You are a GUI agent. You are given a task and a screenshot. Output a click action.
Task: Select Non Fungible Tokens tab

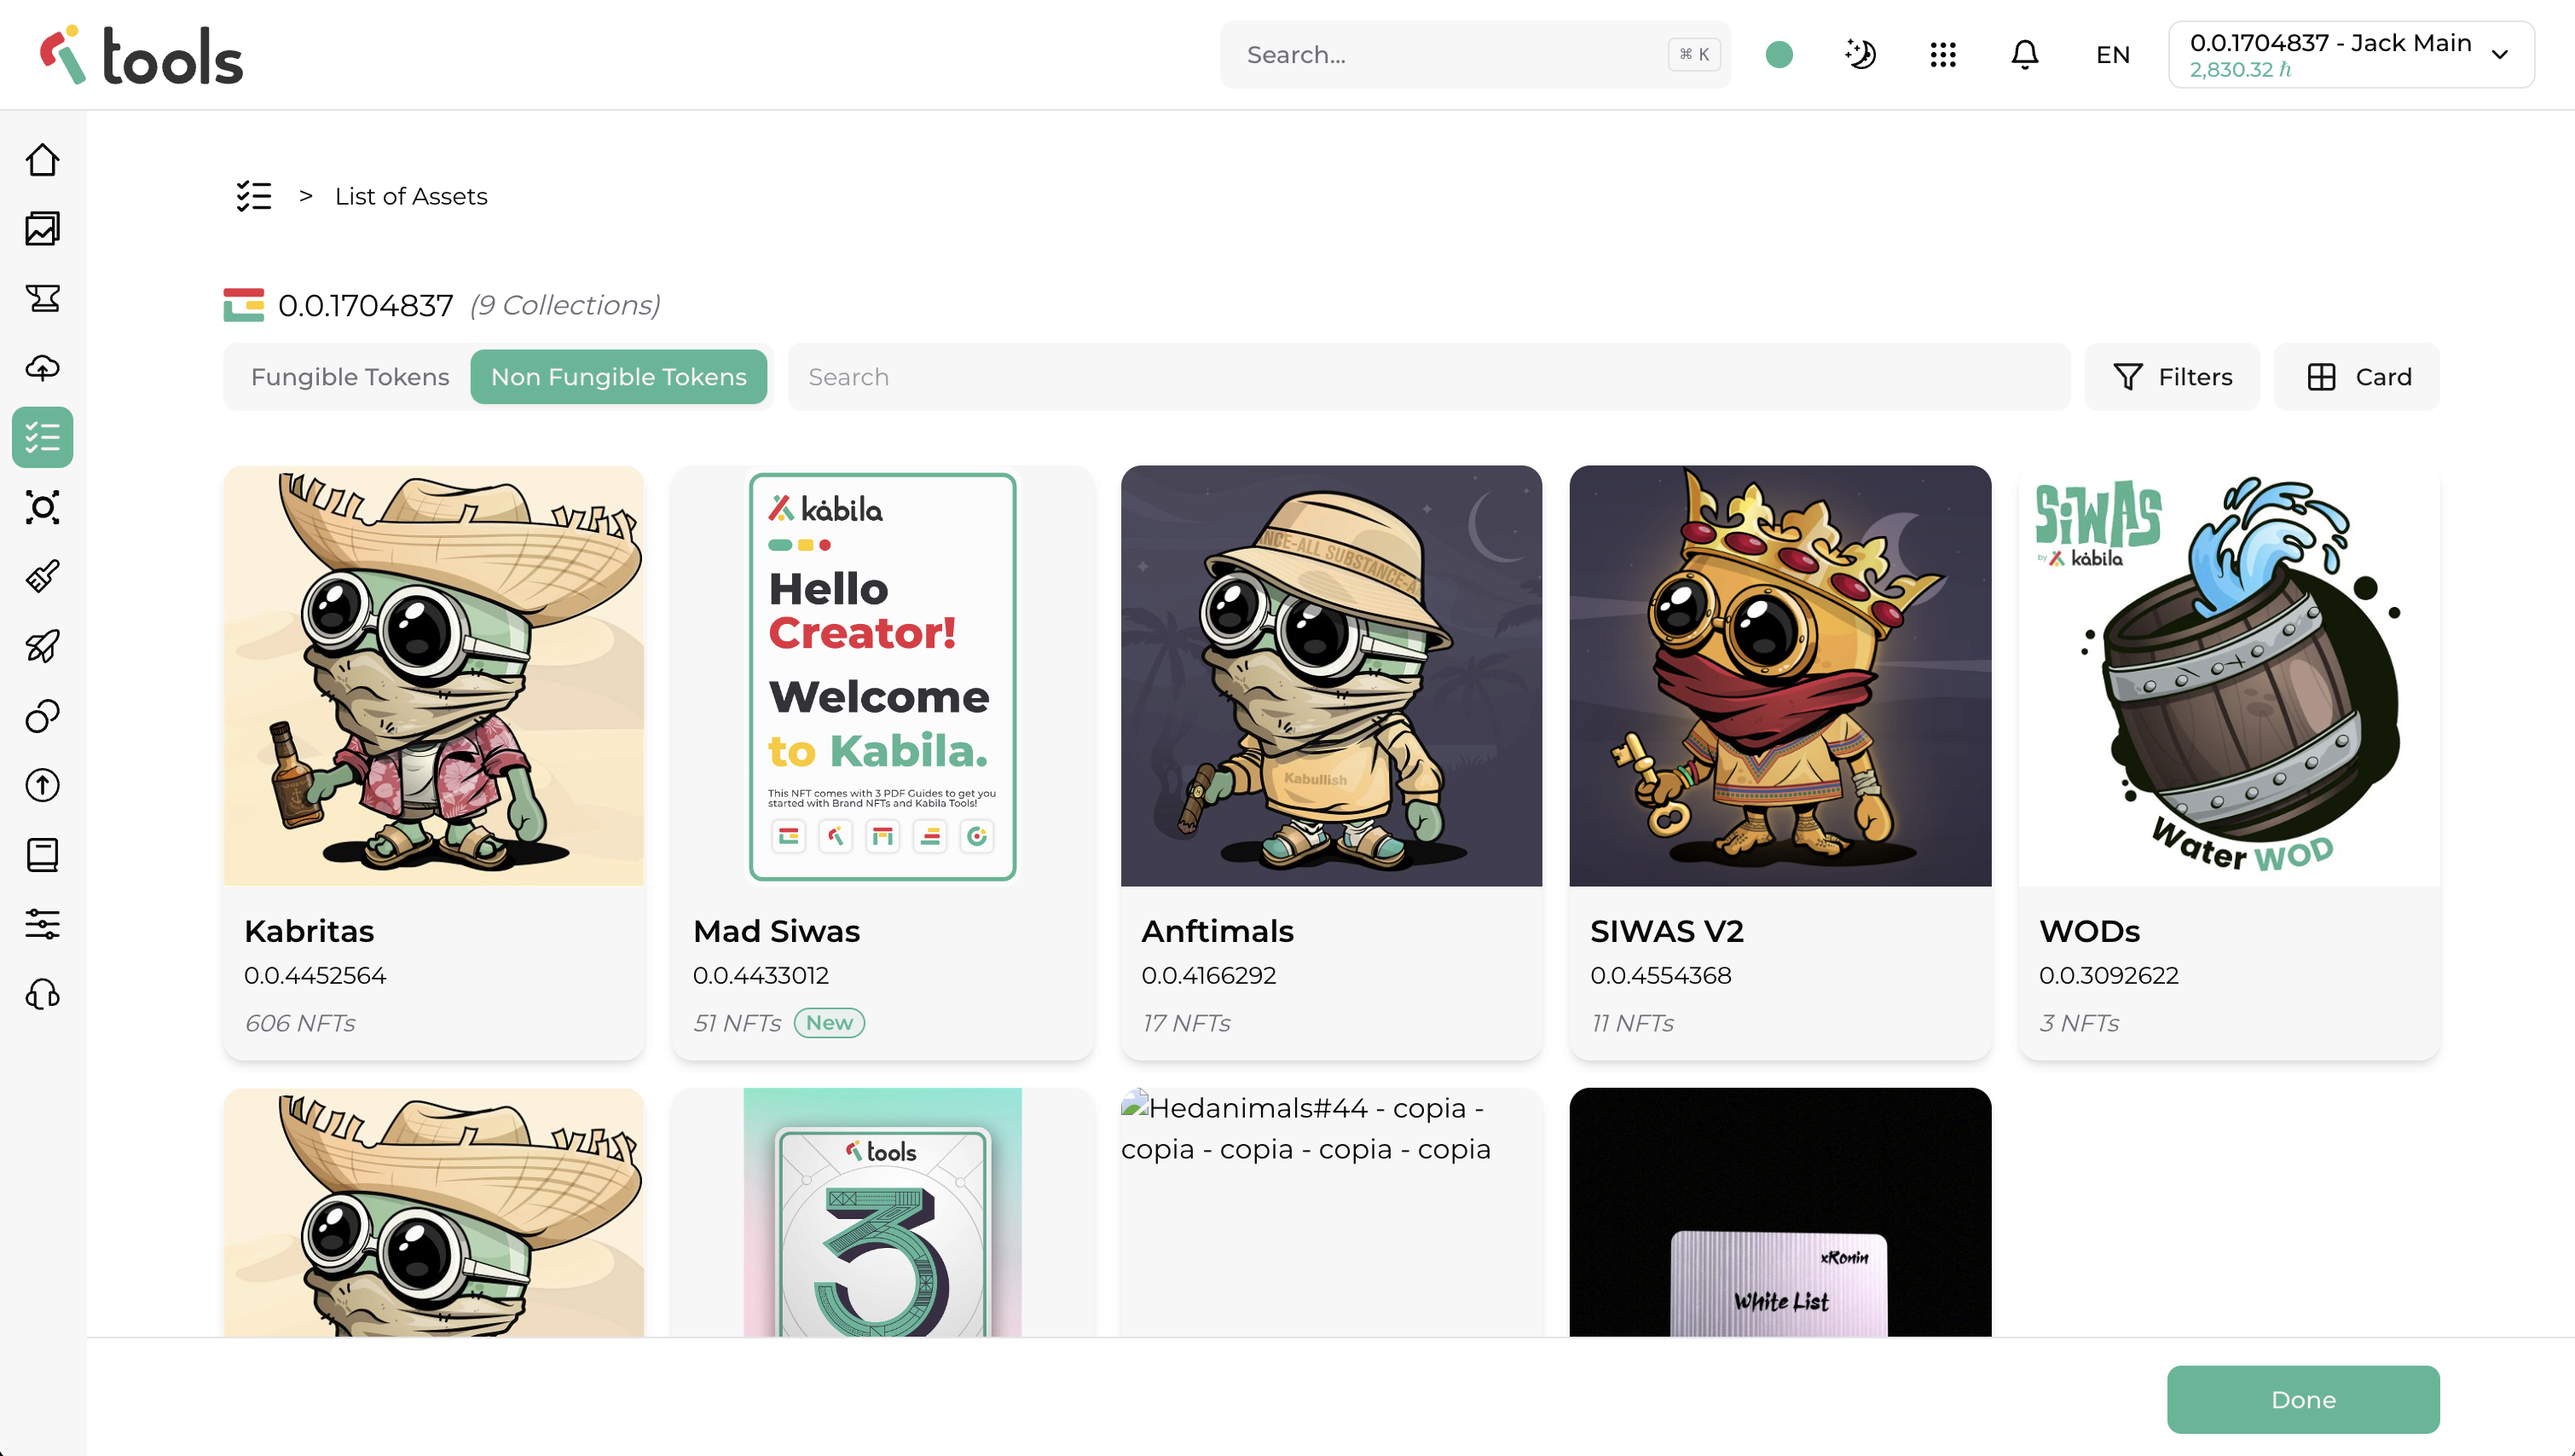pos(618,377)
